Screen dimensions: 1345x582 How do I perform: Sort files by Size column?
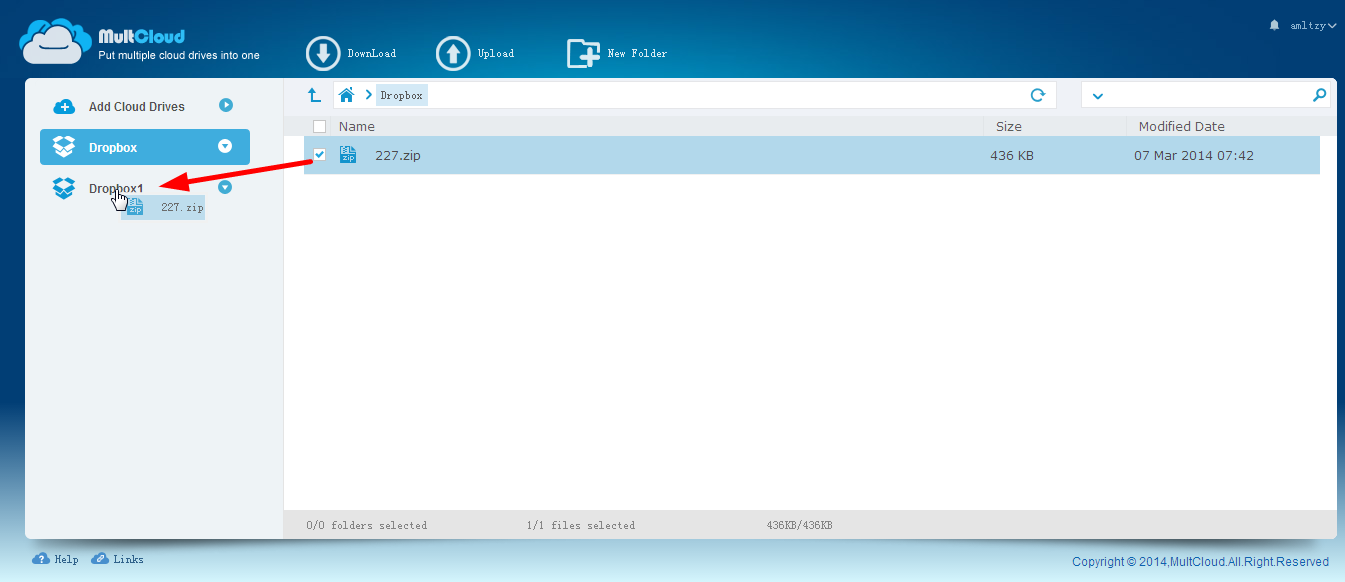point(1009,126)
